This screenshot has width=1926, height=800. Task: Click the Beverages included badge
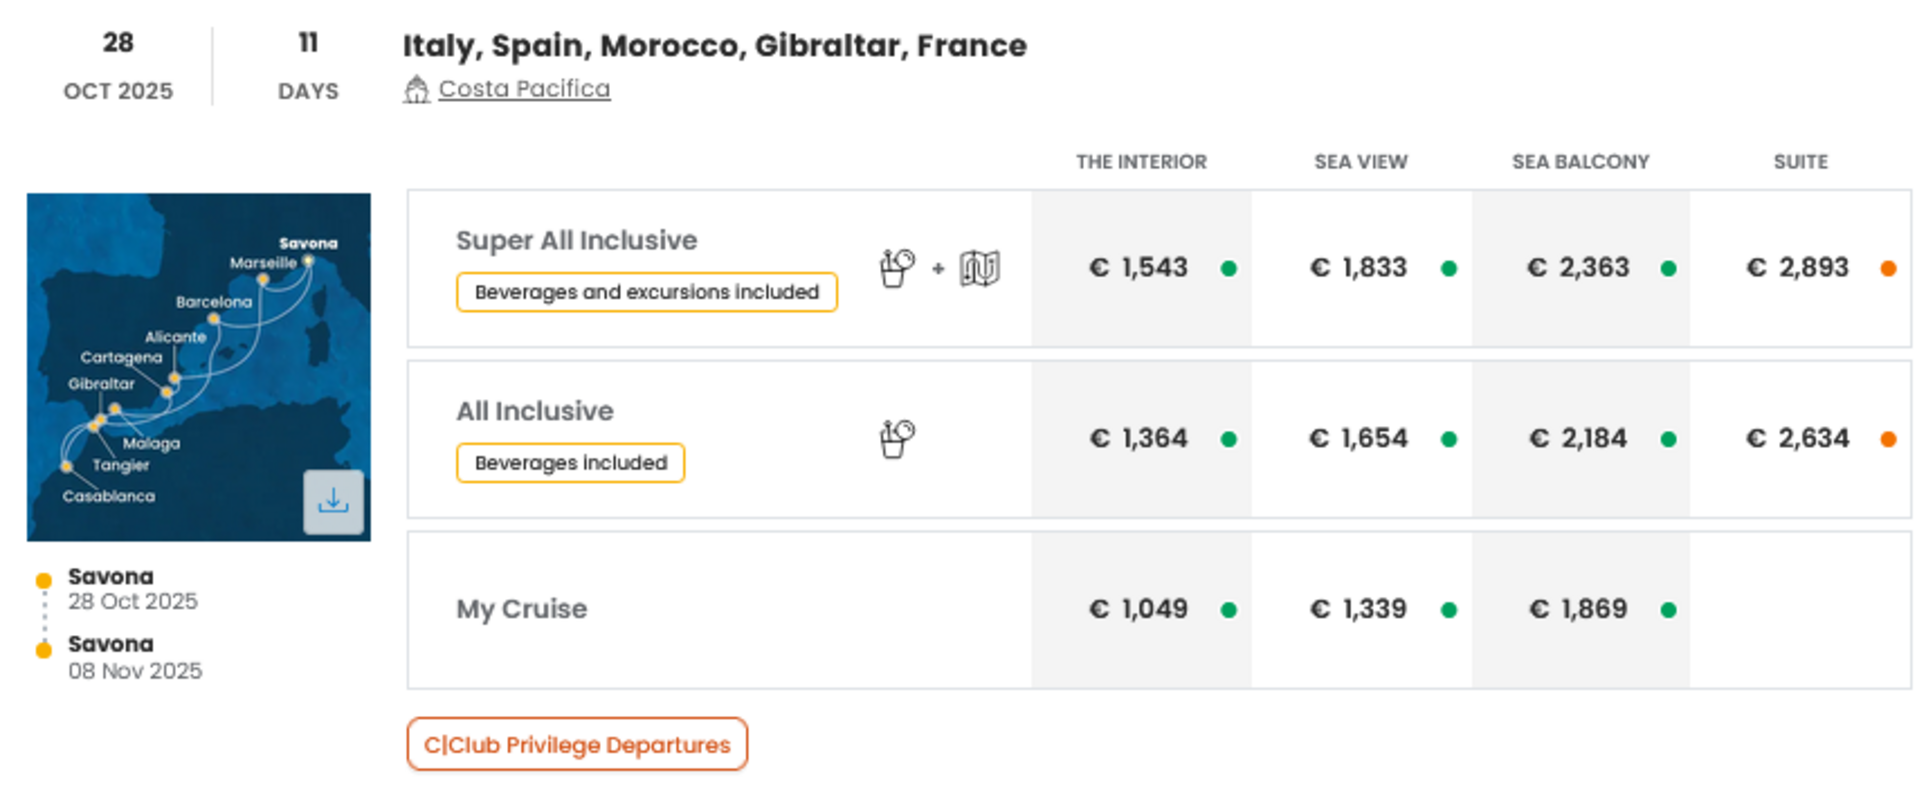pyautogui.click(x=571, y=463)
